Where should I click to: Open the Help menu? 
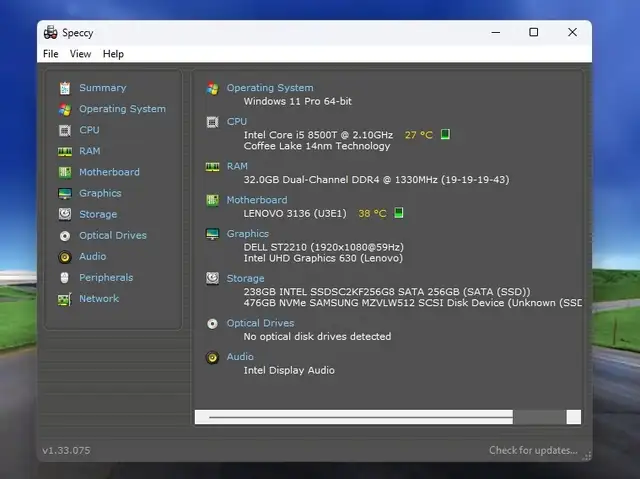113,54
